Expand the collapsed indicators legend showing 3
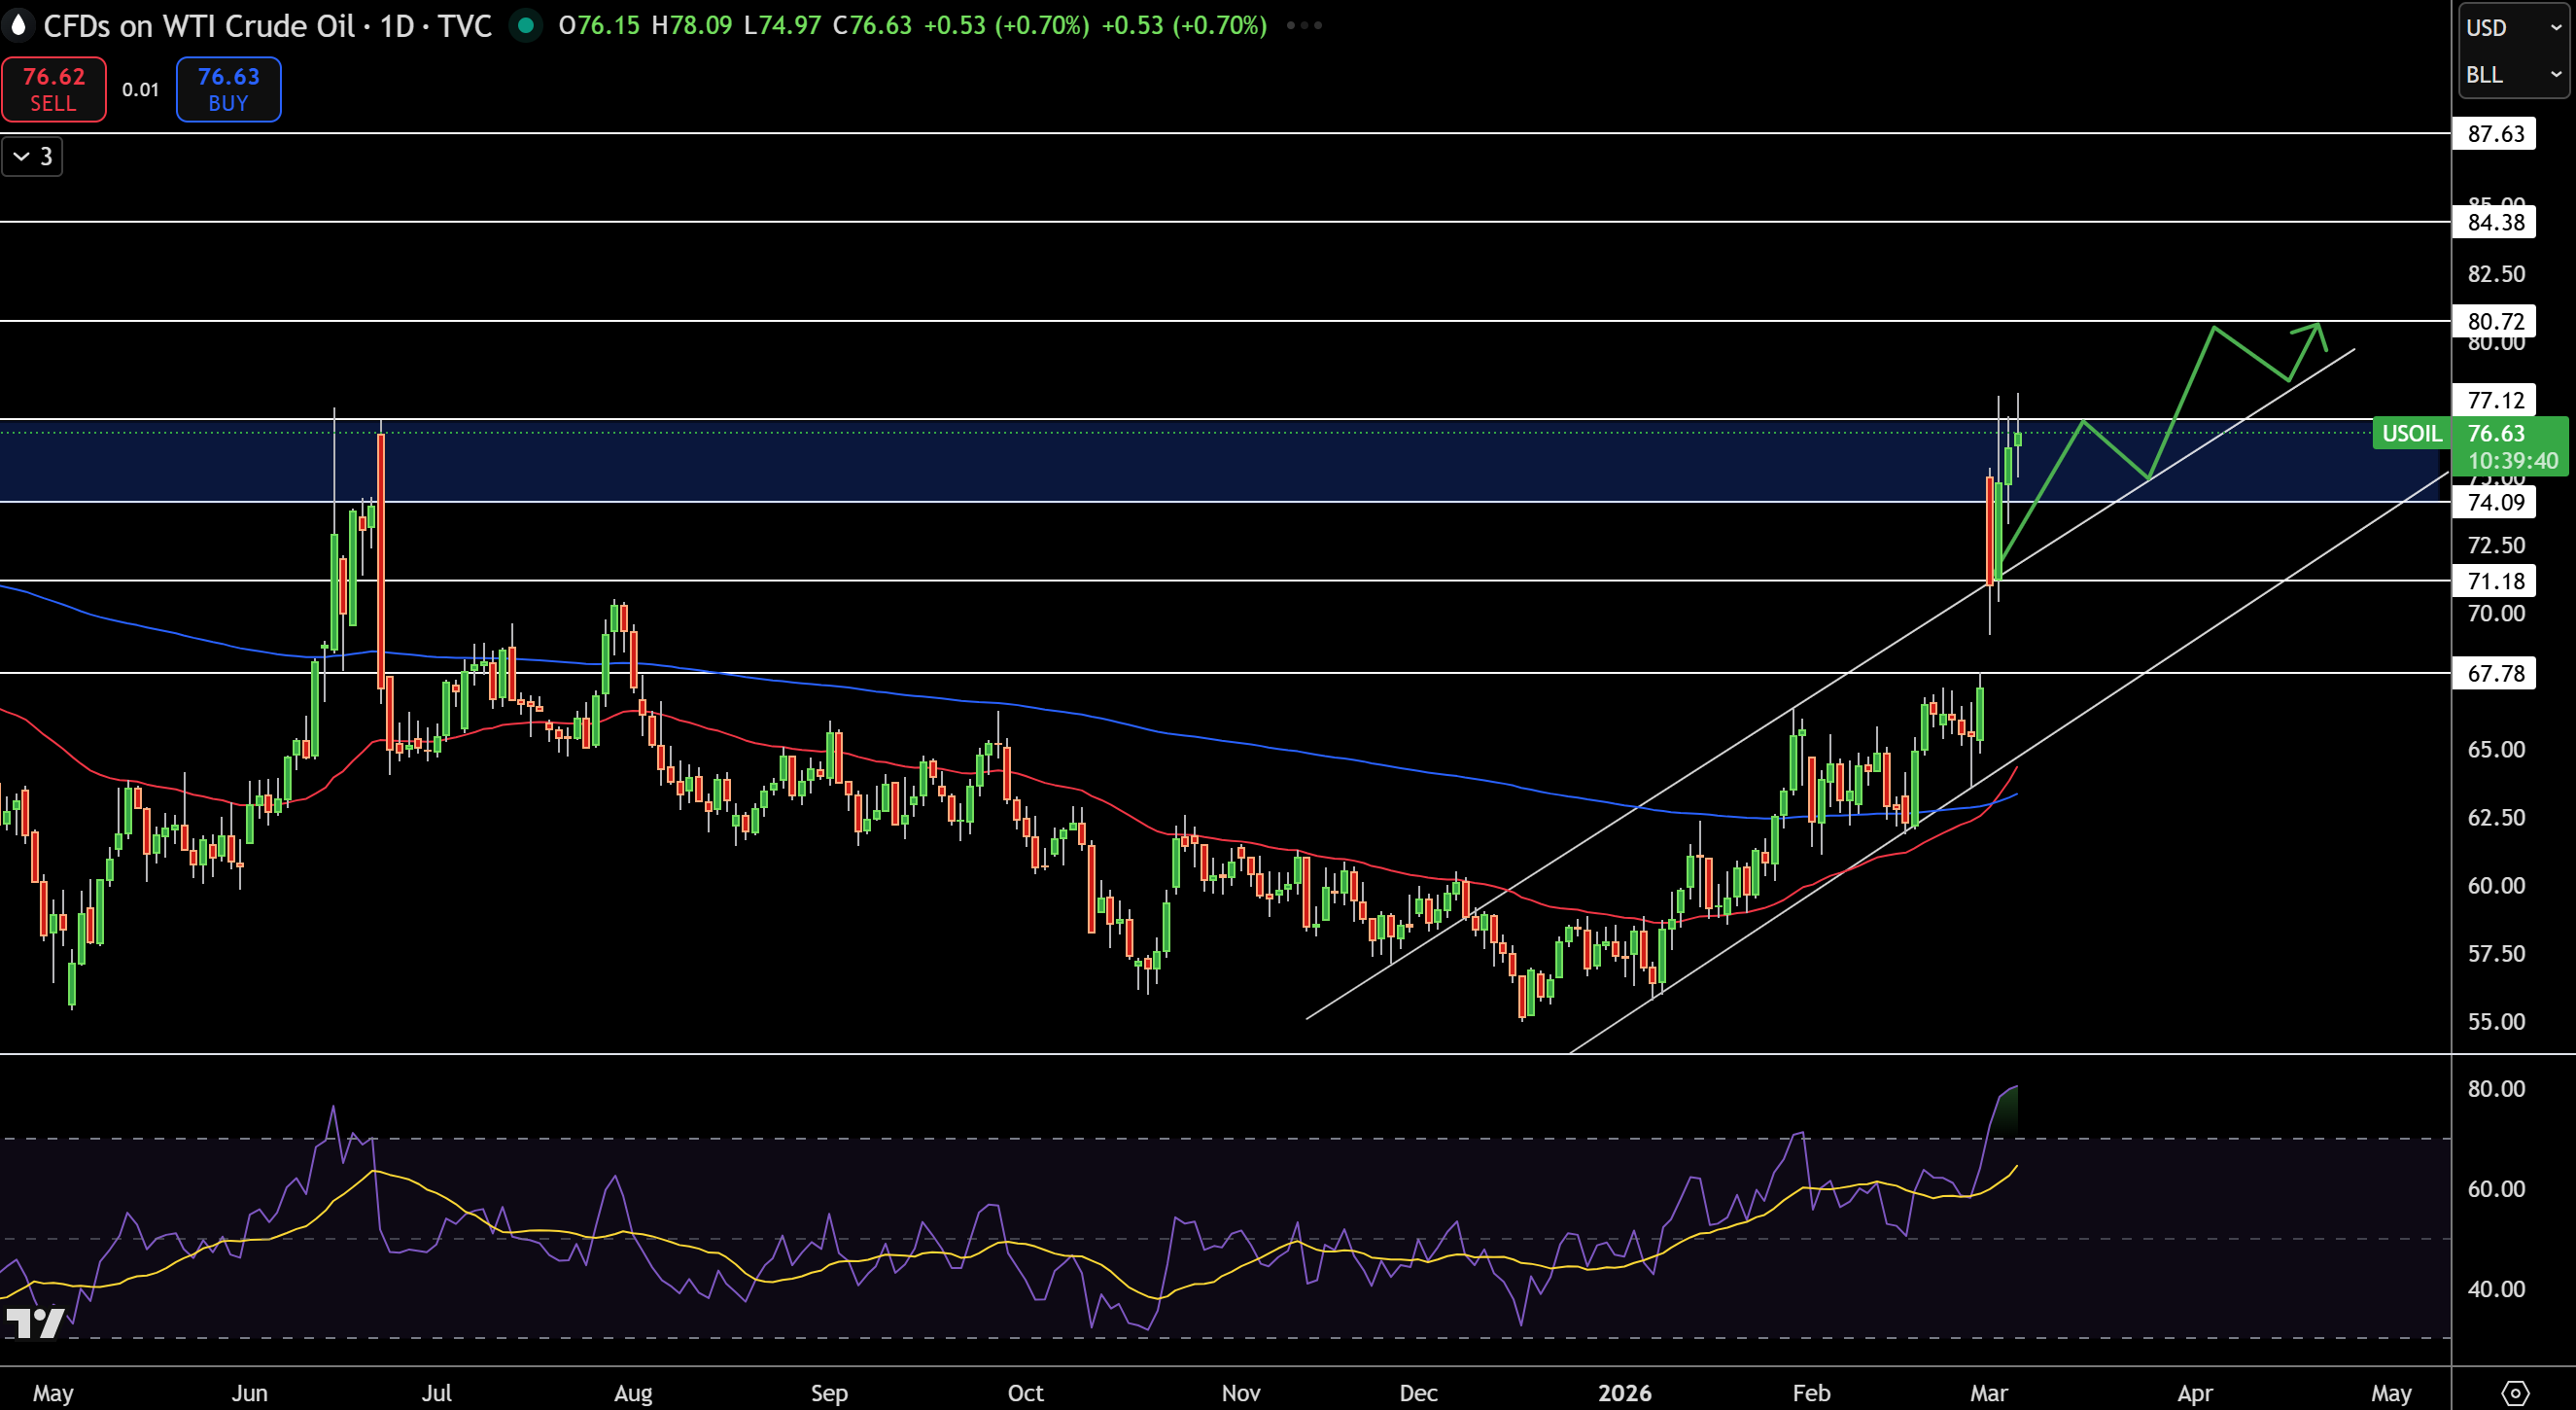Viewport: 2576px width, 1410px height. click(32, 157)
